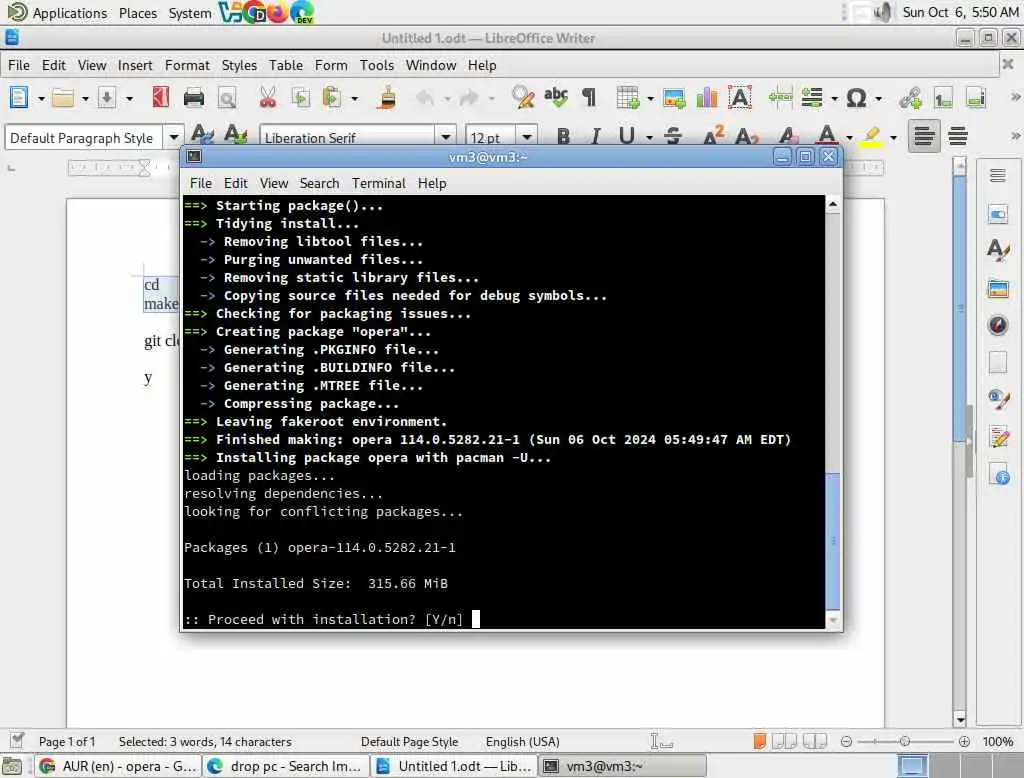Toggle formatting marks pilcrow icon

click(x=589, y=98)
